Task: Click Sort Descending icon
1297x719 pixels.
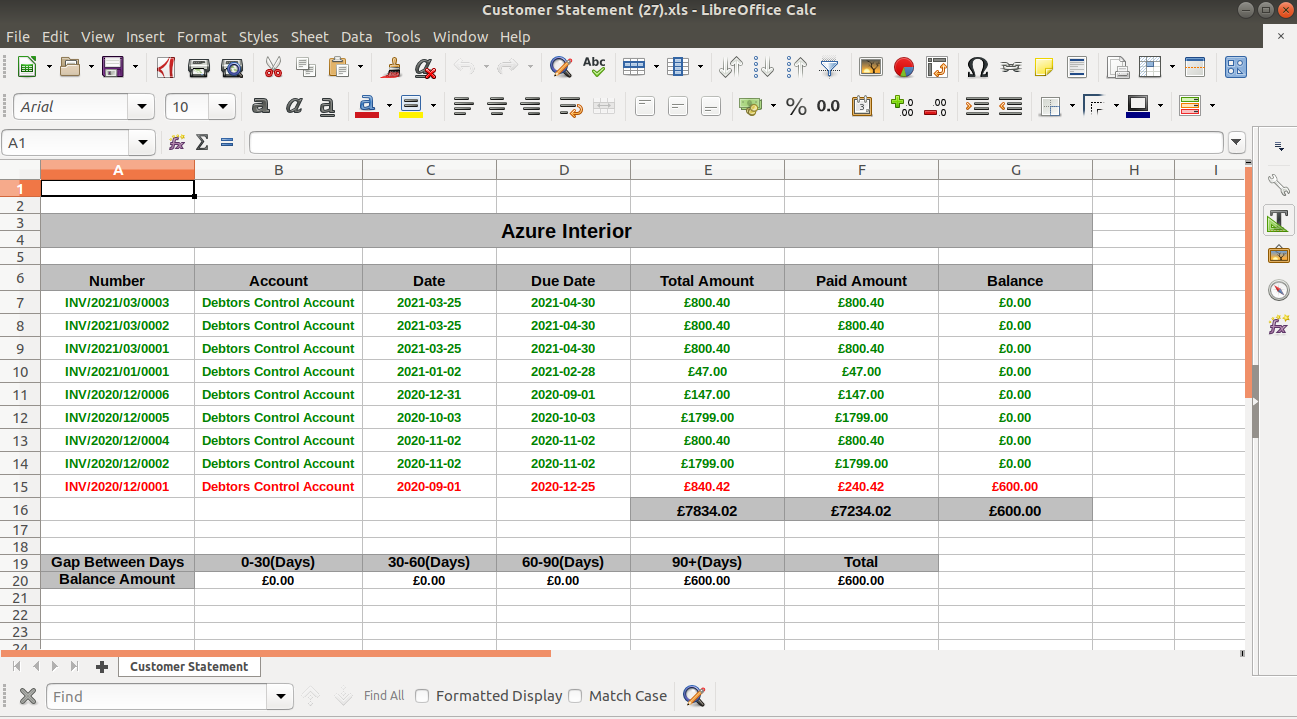Action: tap(797, 67)
